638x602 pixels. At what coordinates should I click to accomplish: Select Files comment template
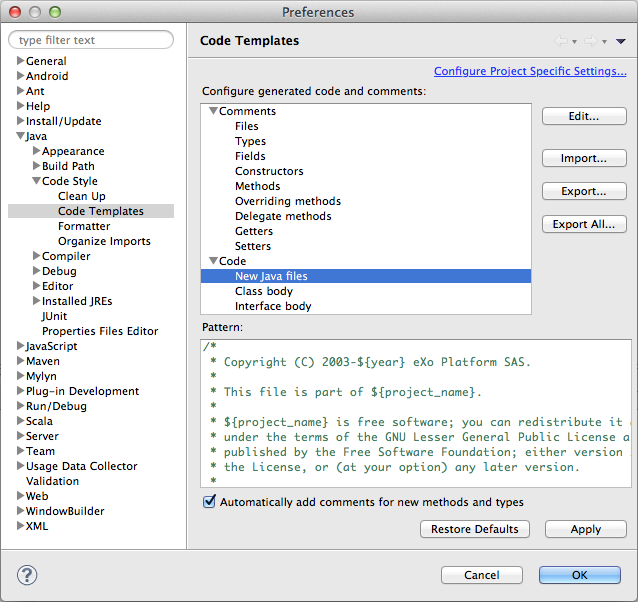pos(247,126)
